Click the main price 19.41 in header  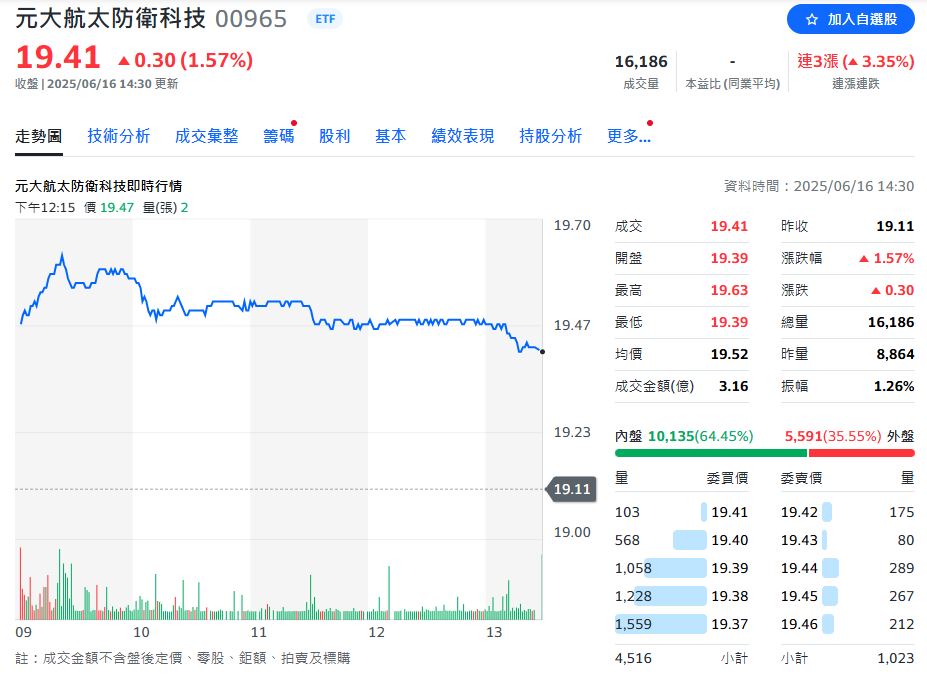coord(58,57)
